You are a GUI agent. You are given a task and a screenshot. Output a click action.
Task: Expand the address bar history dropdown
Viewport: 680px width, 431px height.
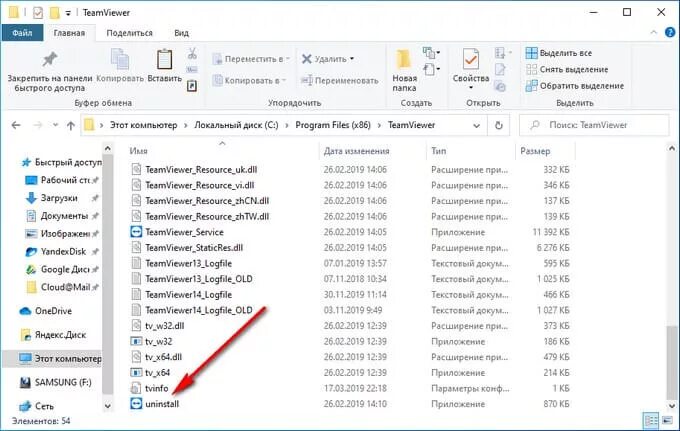coord(476,126)
